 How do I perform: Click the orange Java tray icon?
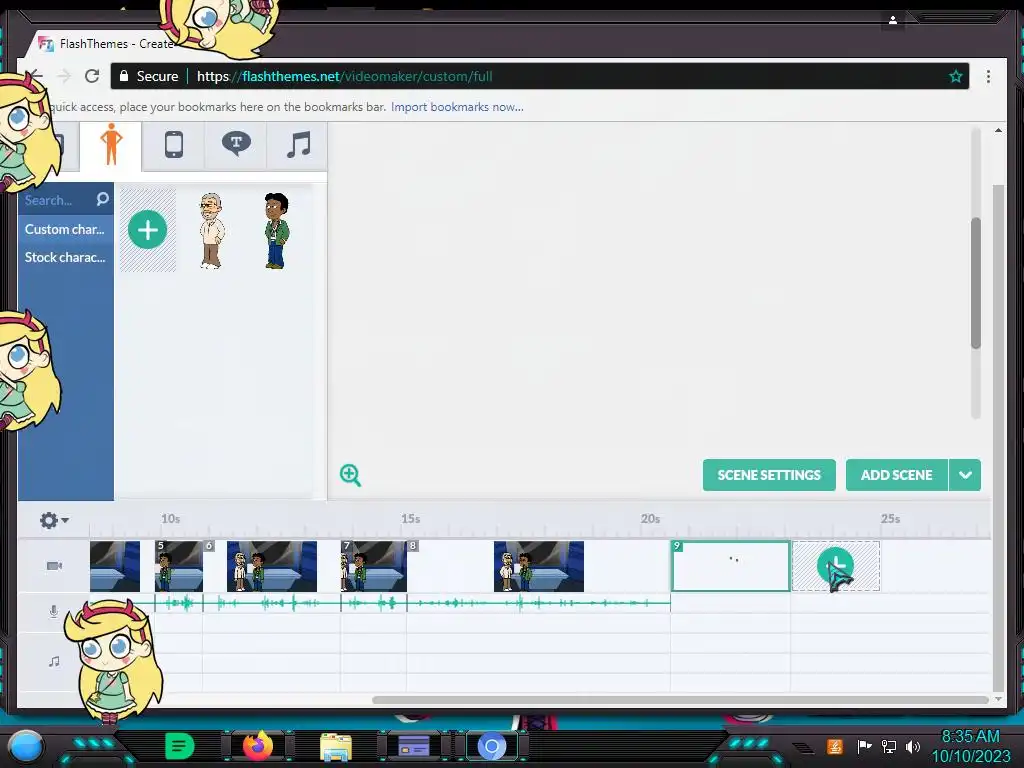(x=834, y=746)
